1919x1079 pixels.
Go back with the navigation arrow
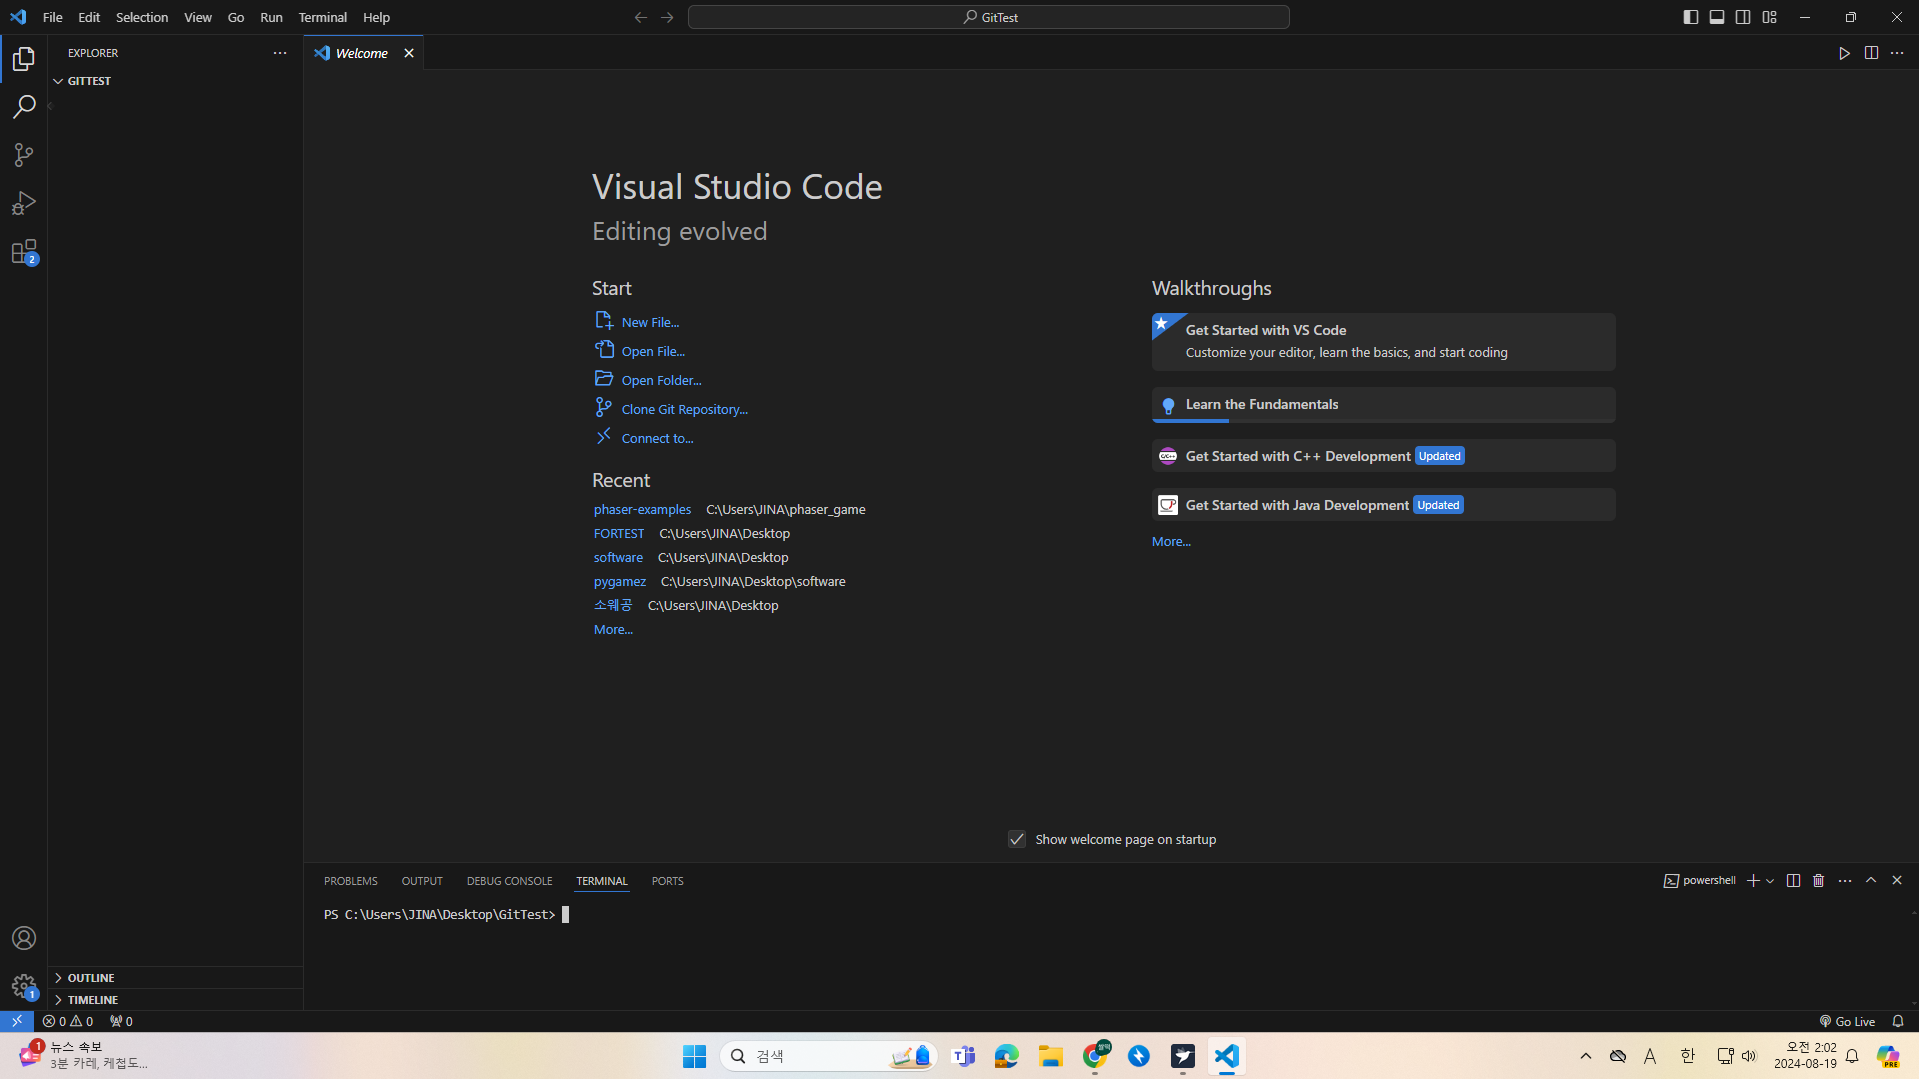(x=640, y=17)
